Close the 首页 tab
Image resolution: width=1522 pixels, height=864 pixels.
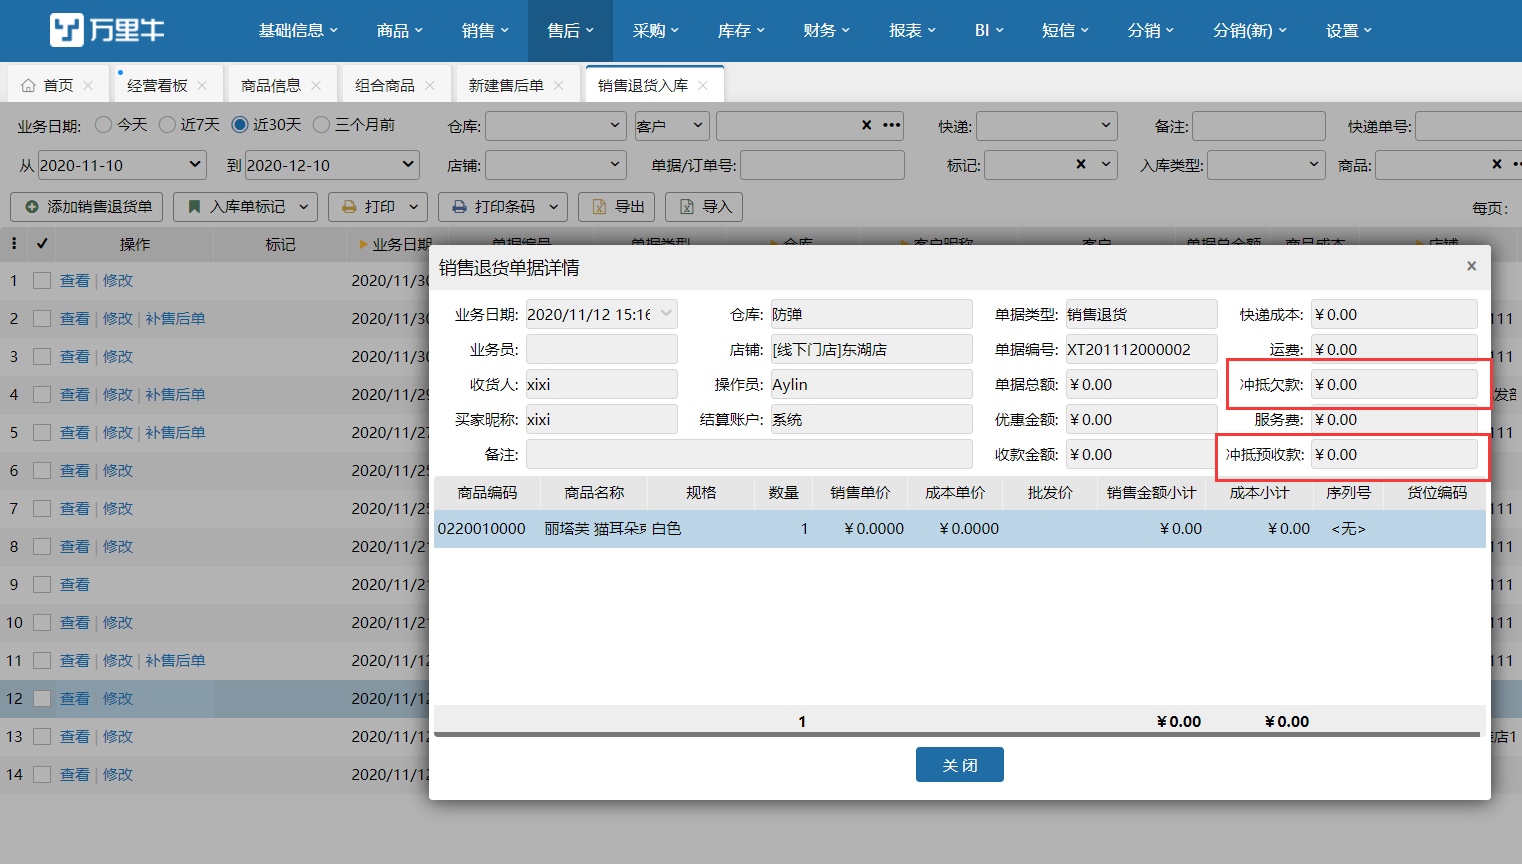point(88,86)
